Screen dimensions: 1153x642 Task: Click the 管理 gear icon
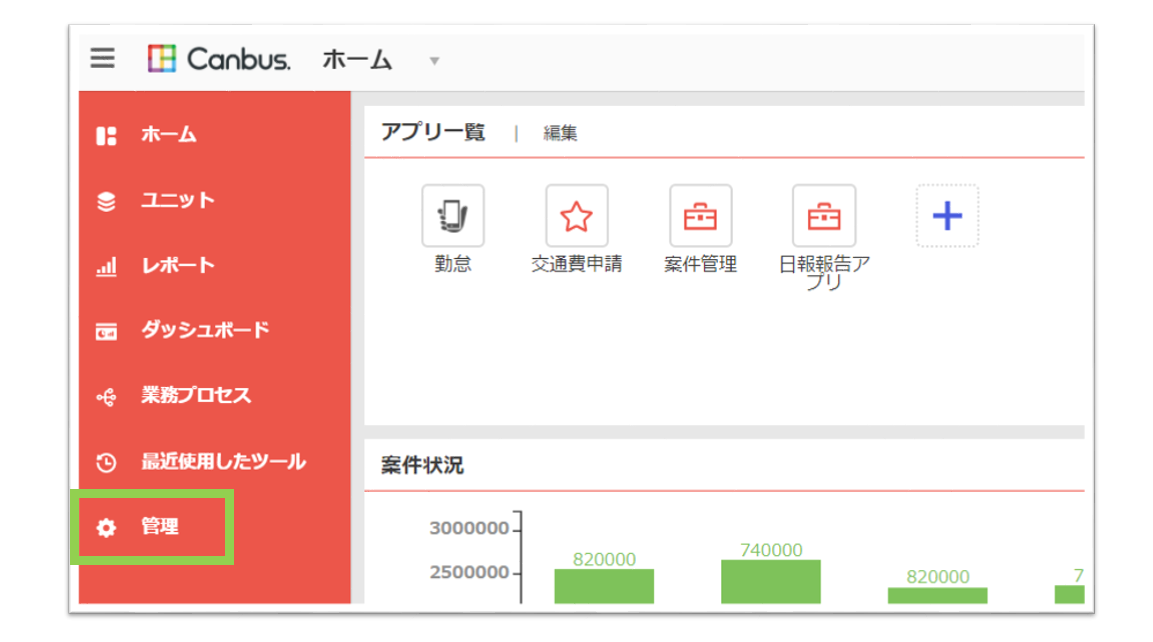(x=106, y=527)
